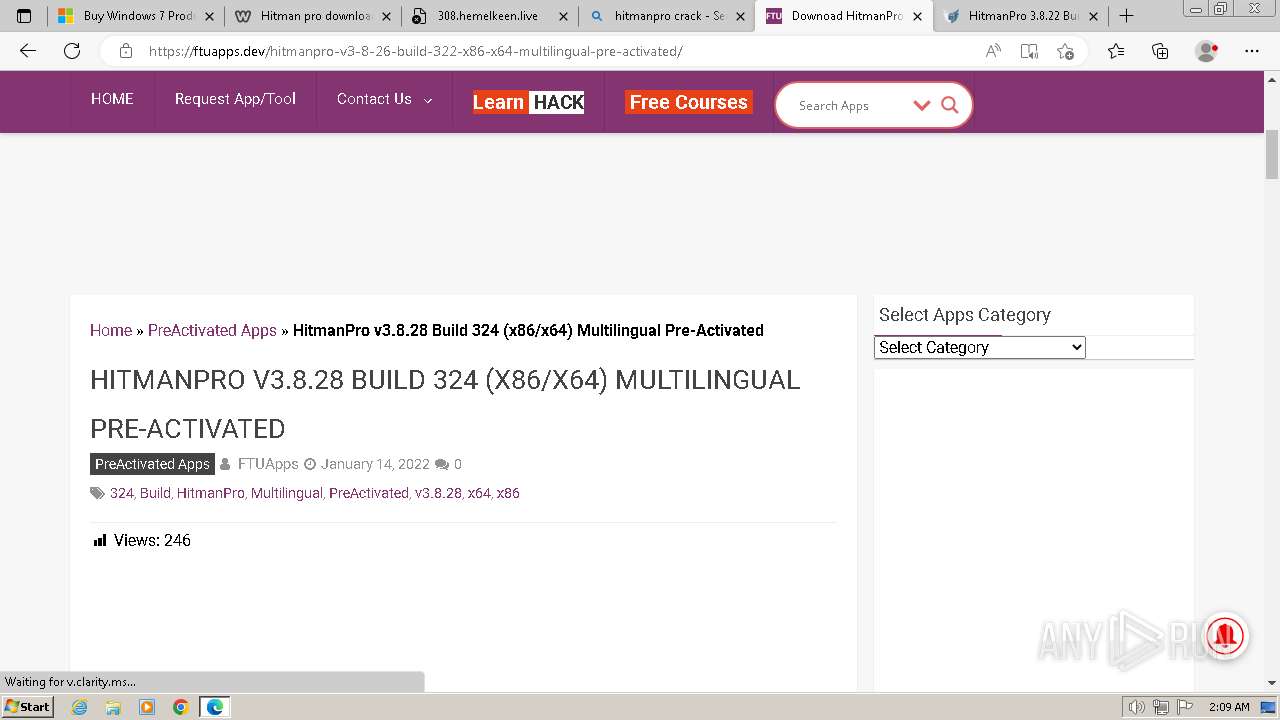Click the taskbar clock 2:09 AM

tap(1229, 707)
